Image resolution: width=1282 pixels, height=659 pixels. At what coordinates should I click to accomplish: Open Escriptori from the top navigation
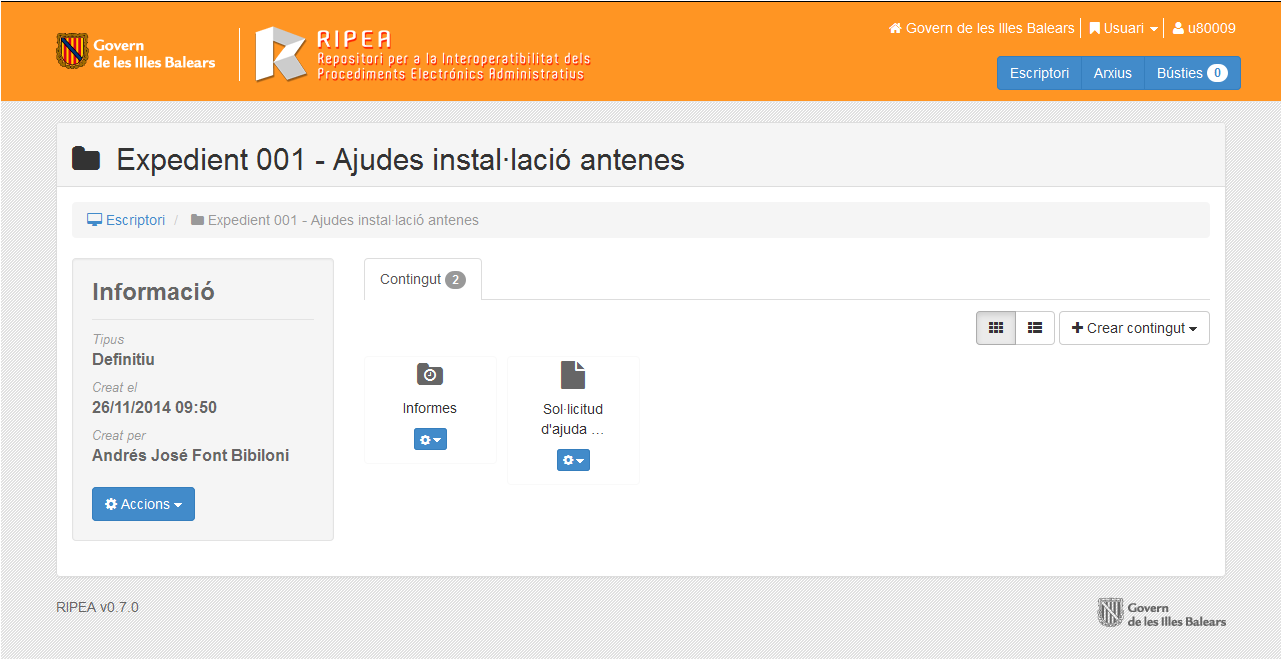pos(1039,73)
